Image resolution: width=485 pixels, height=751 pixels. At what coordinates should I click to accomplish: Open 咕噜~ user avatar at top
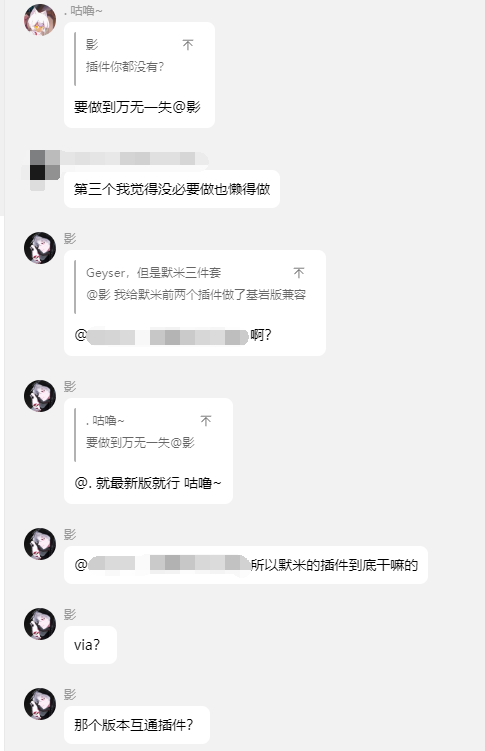(40, 20)
